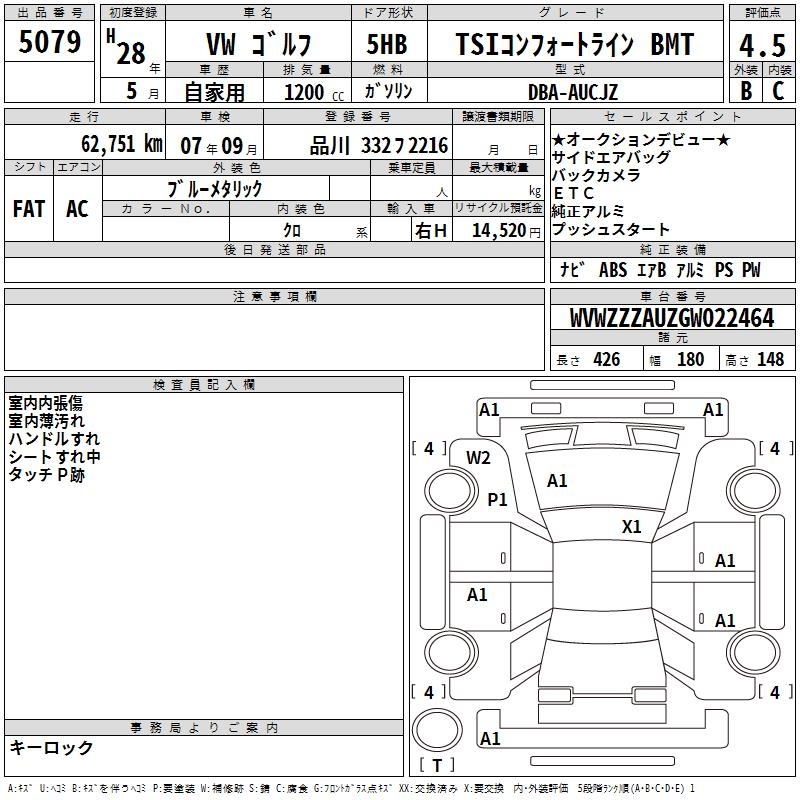Click the A1 marker at the diagram's top-right corner
800x800 pixels.
click(713, 410)
